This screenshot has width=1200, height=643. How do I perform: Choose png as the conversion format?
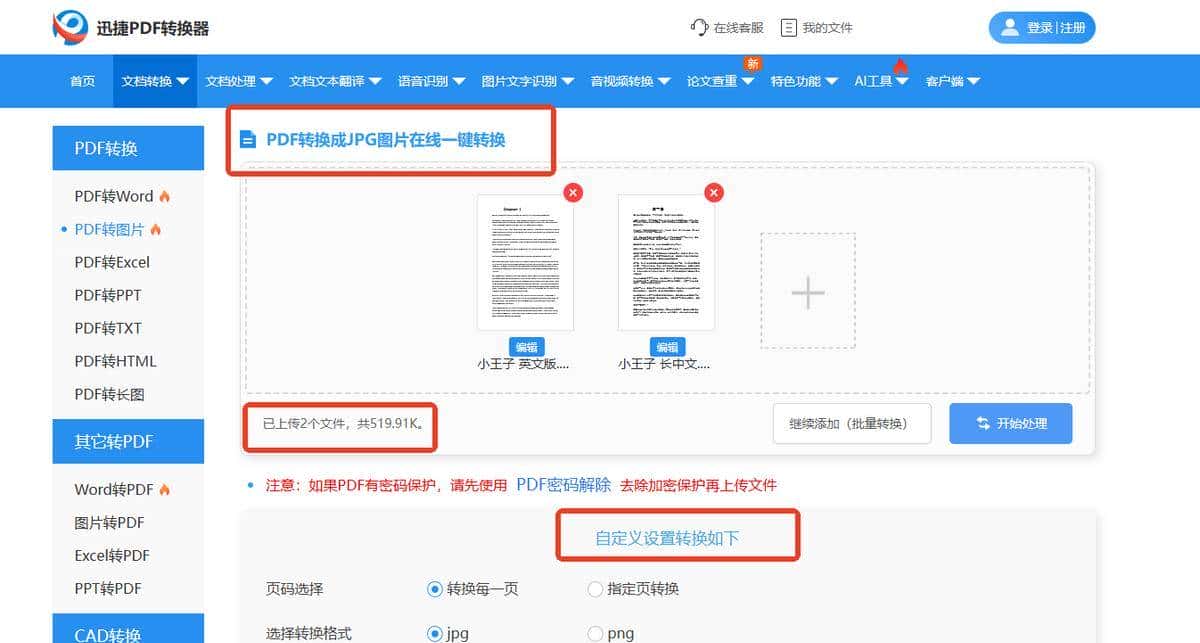(595, 632)
